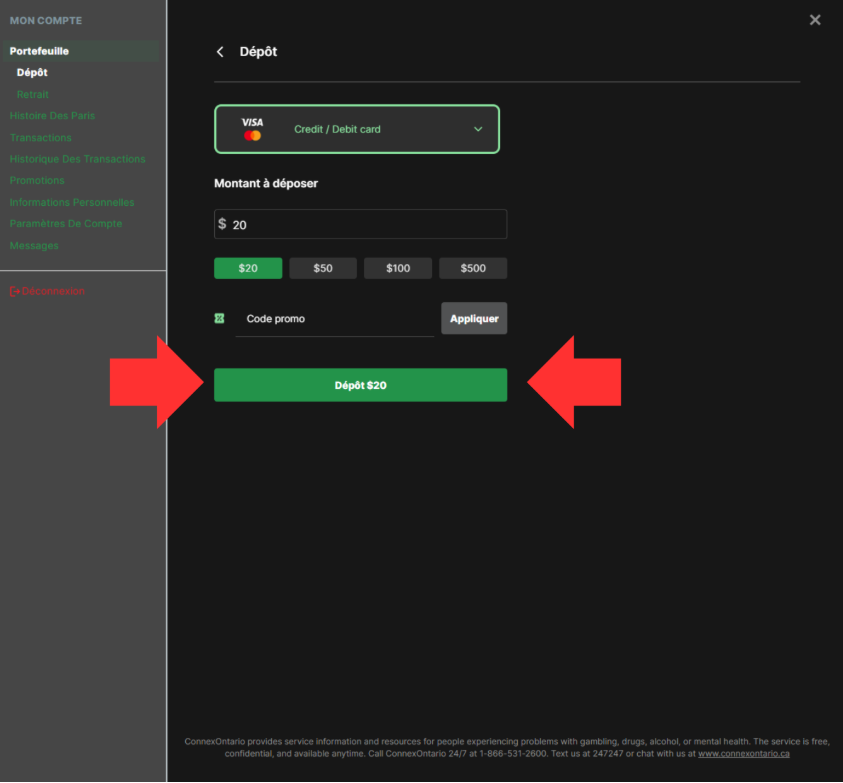Click the payment method chevron arrow
Viewport: 843px width, 783px height.
coord(478,129)
